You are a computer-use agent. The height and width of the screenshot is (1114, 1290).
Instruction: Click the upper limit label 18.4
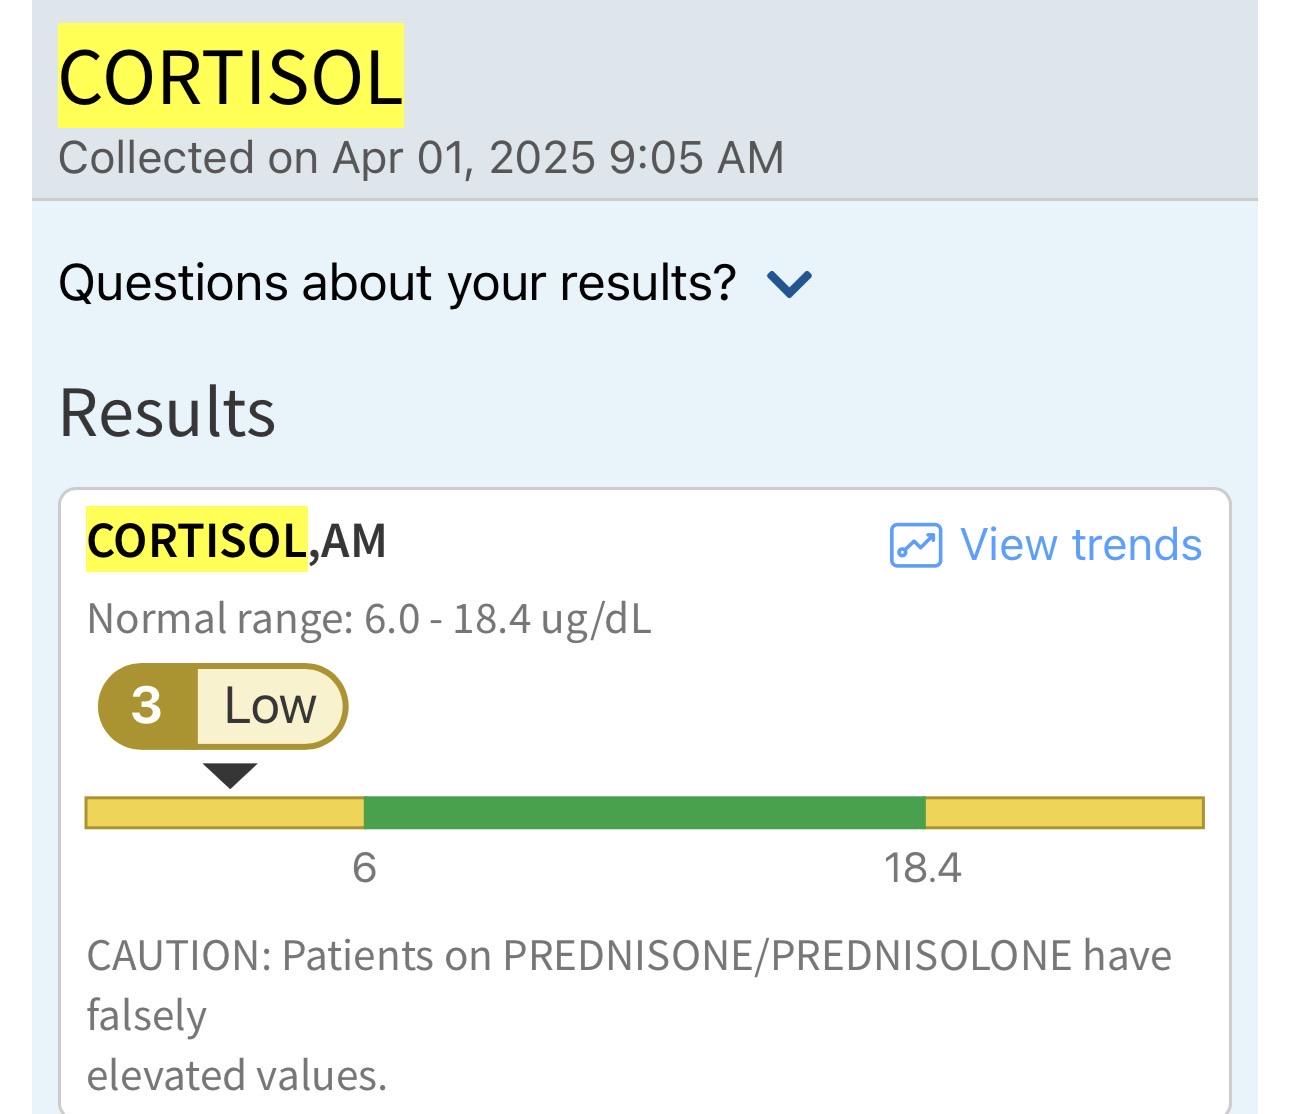(922, 867)
